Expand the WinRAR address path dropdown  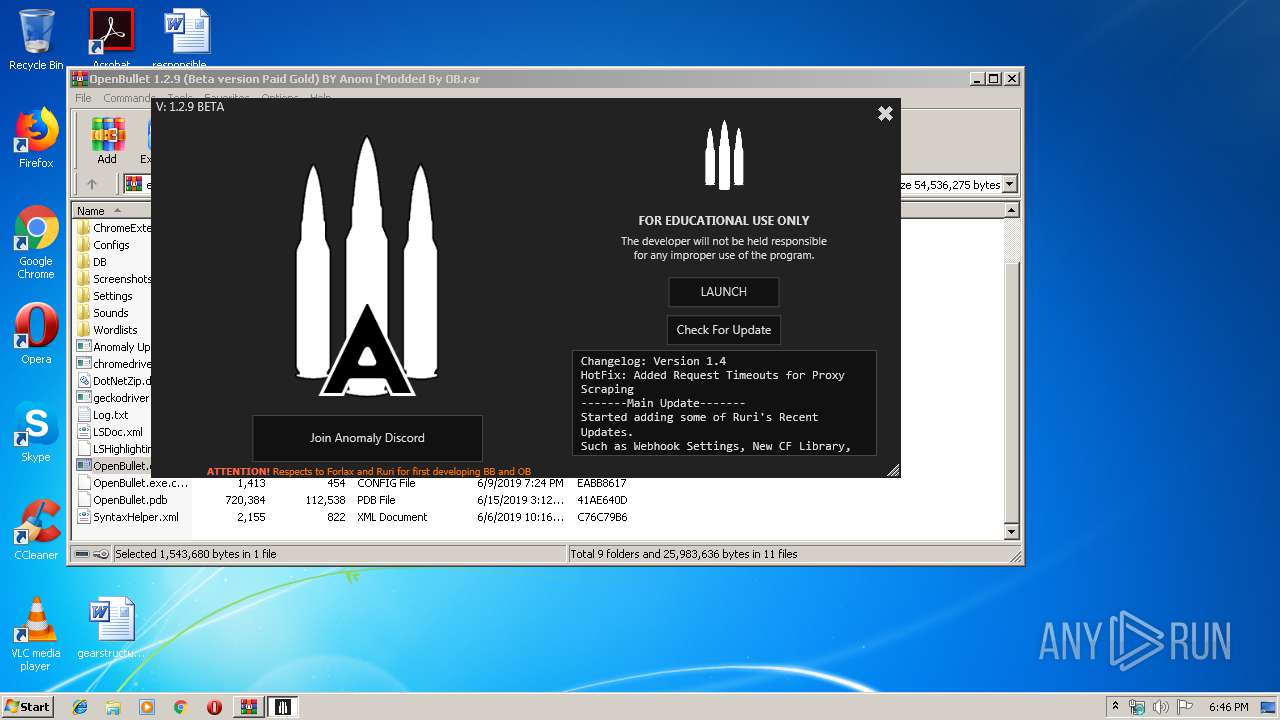1010,184
